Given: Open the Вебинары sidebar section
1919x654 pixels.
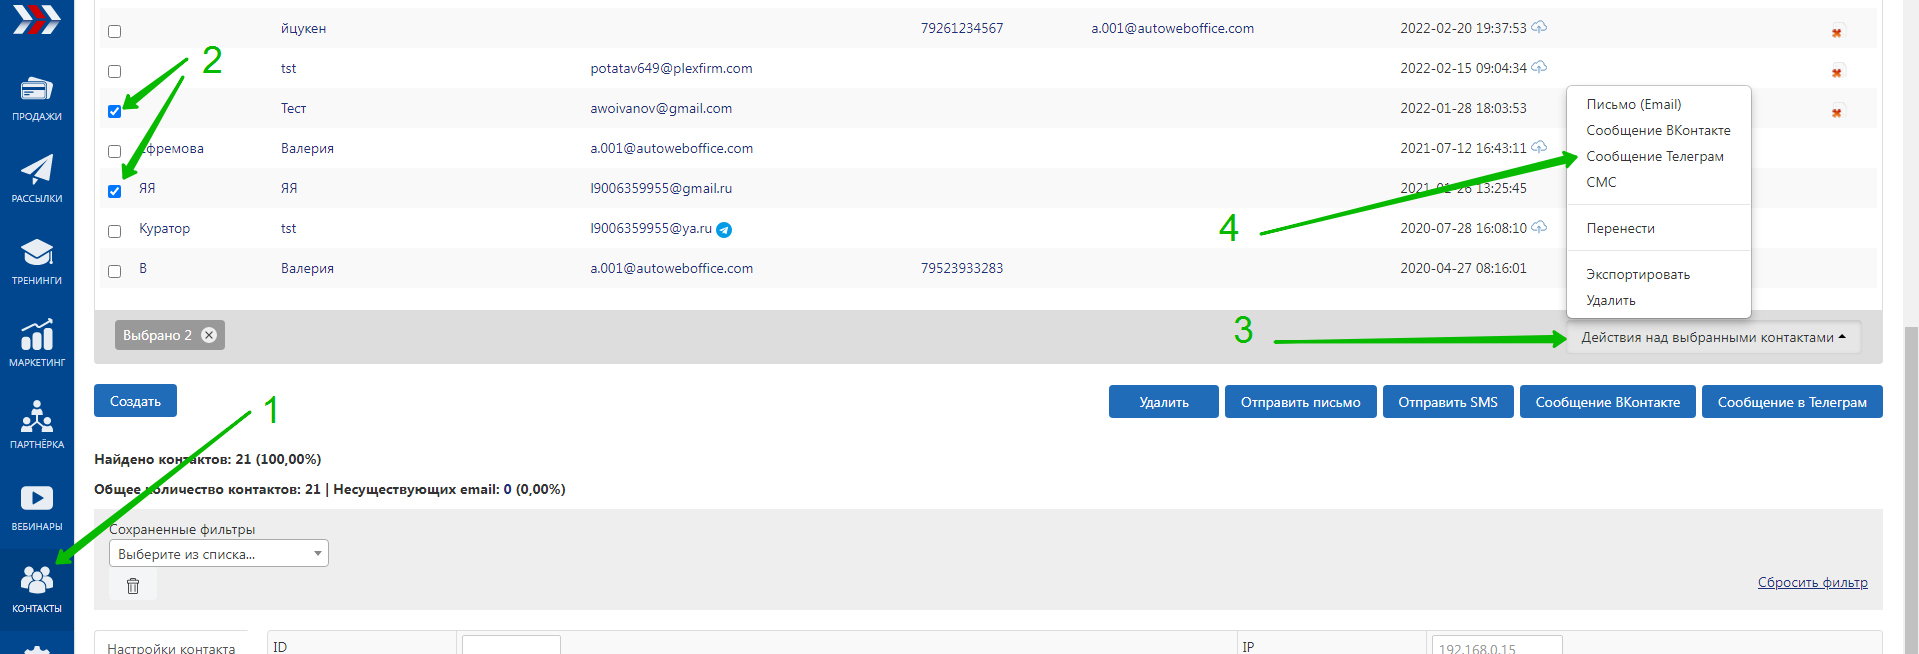Looking at the screenshot, I should 37,508.
